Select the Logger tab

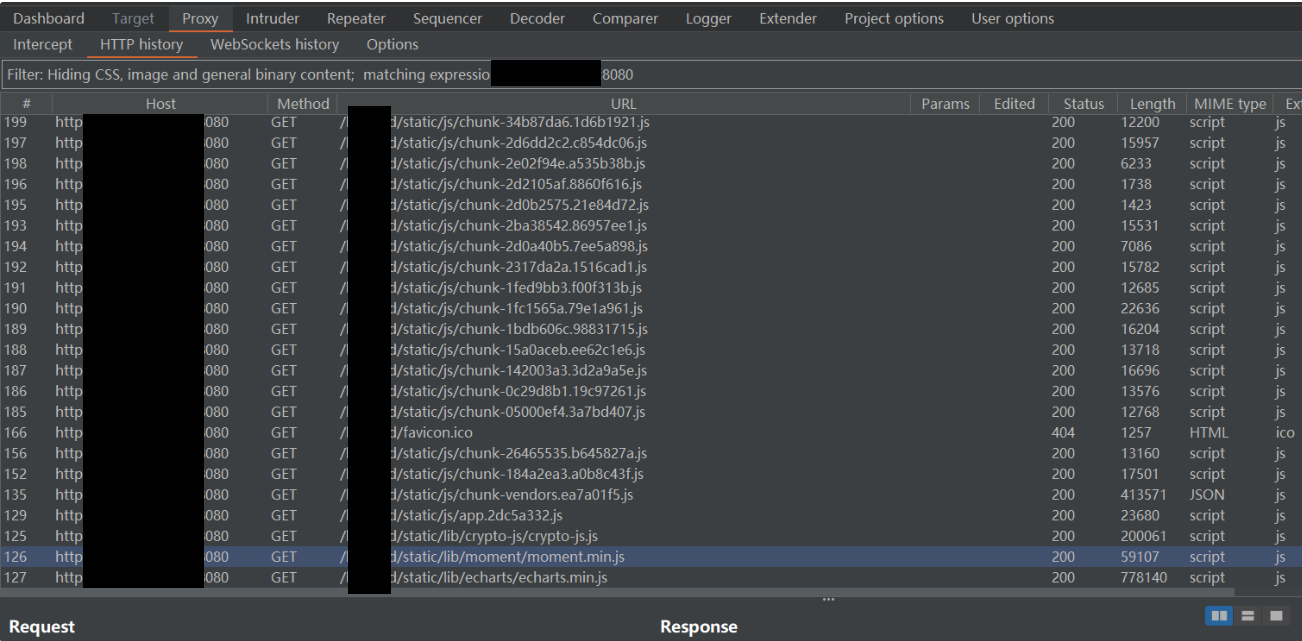tap(709, 18)
